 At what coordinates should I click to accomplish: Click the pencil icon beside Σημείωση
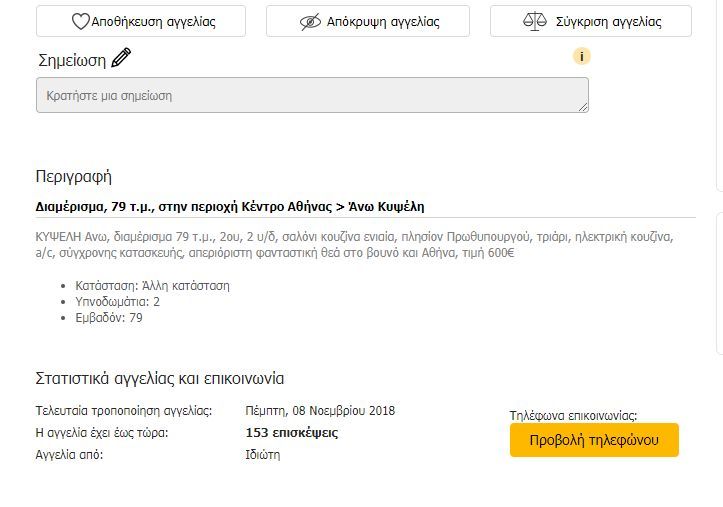pos(121,58)
